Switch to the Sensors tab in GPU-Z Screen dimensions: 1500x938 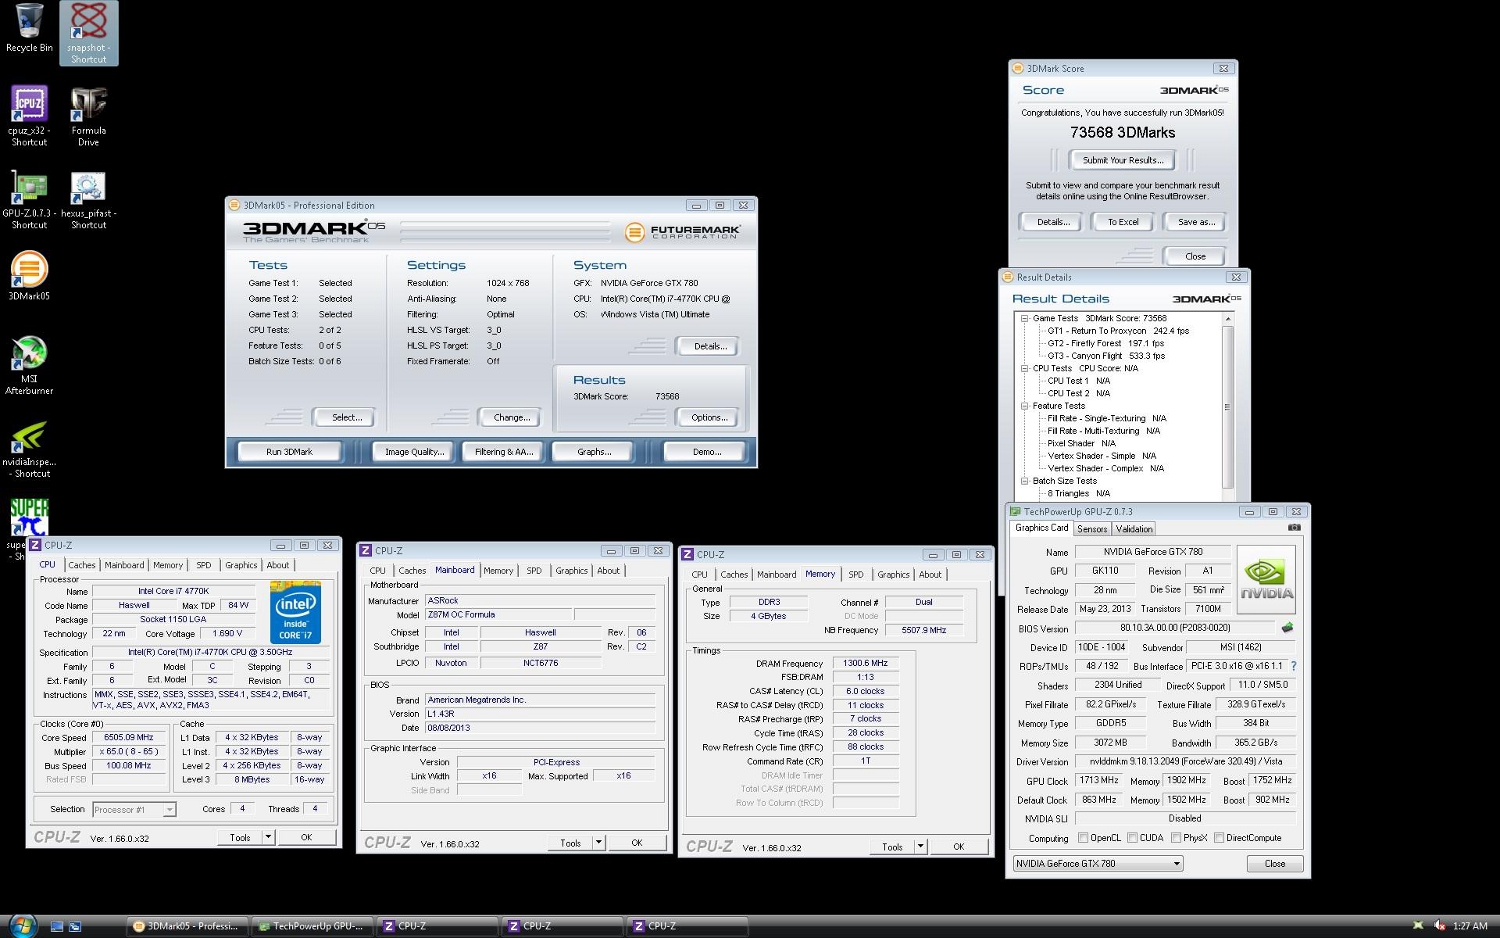[x=1092, y=529]
